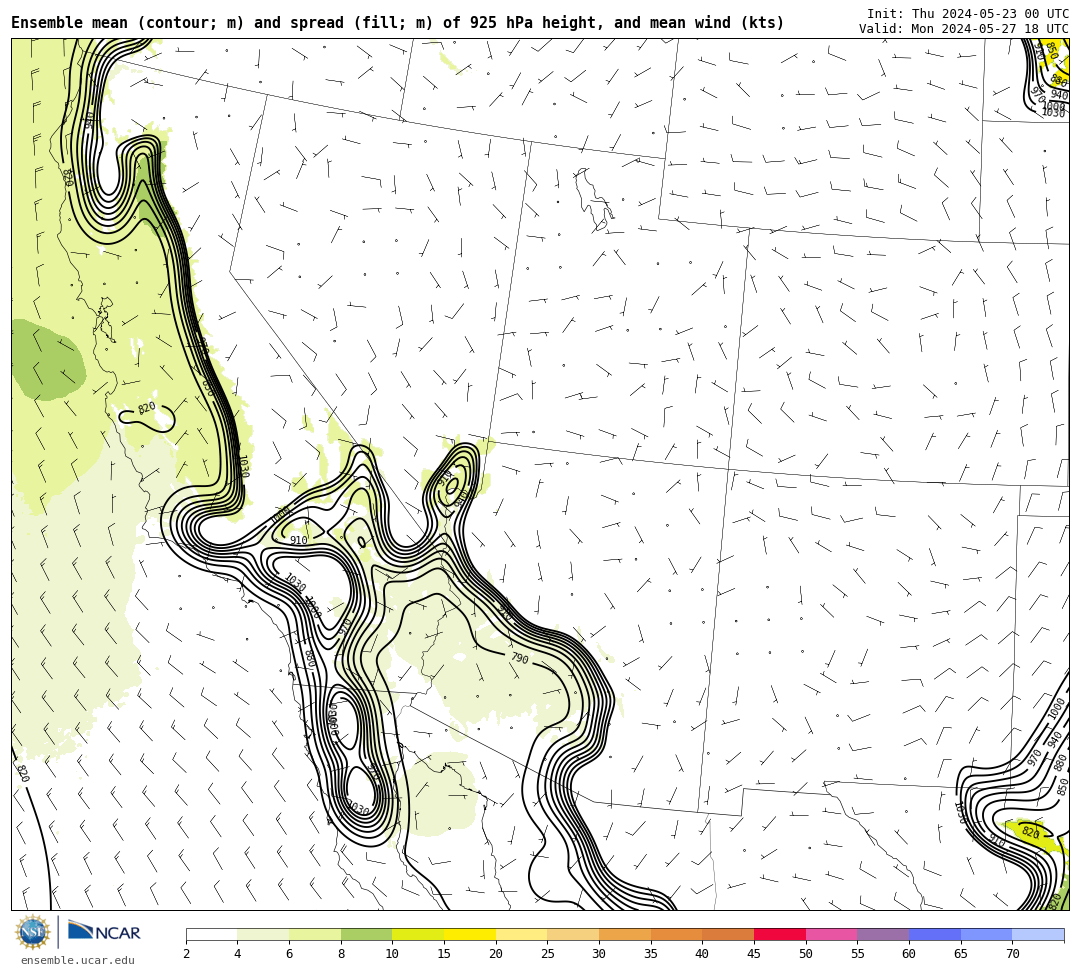Click the blue 60–65 colorbar swatch
Image resolution: width=1080 pixels, height=973 pixels.
pyautogui.click(x=935, y=934)
